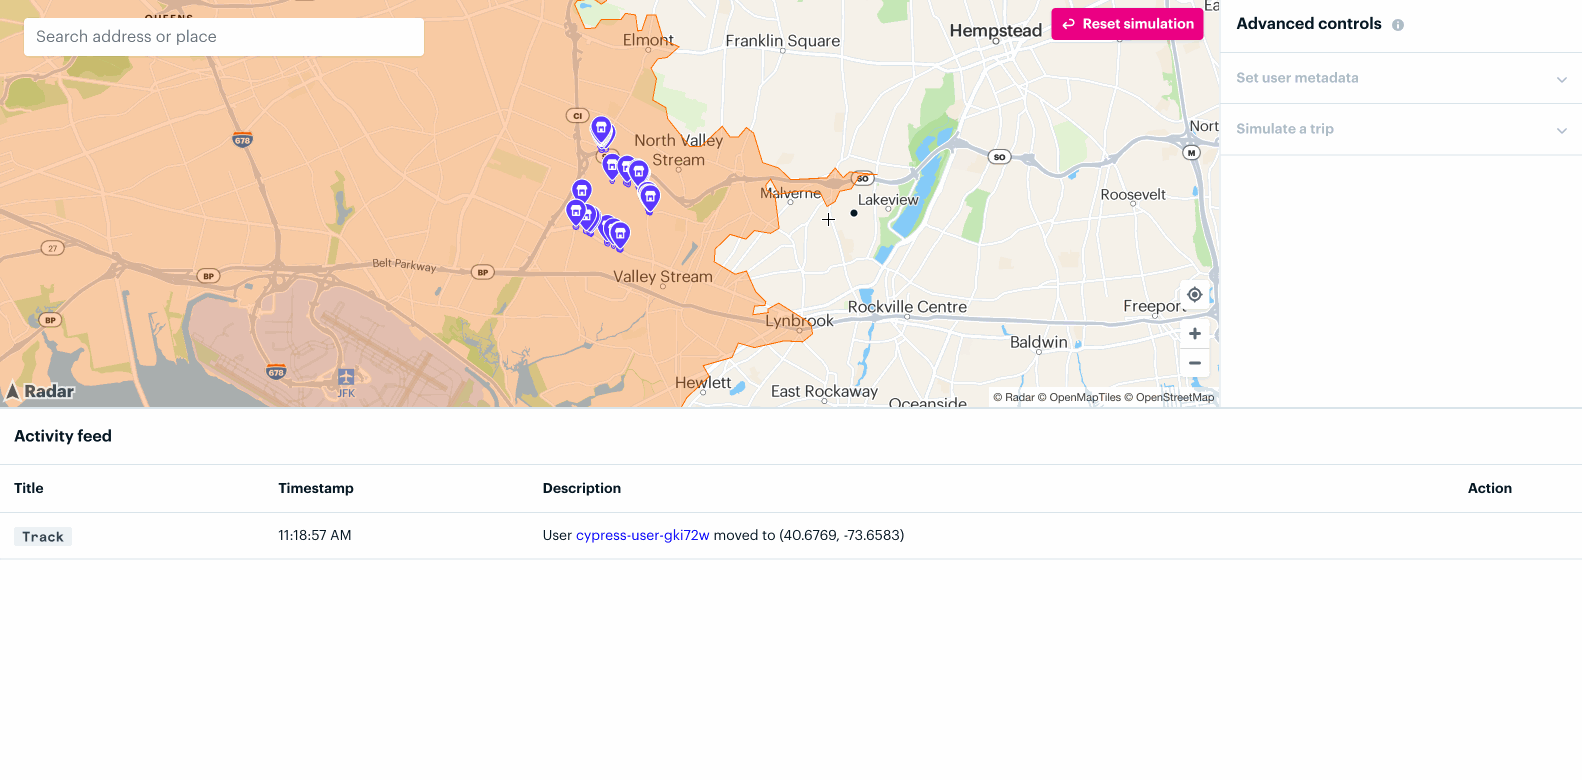
Task: Select the 11:18:57 AM timestamp cell
Action: point(315,535)
